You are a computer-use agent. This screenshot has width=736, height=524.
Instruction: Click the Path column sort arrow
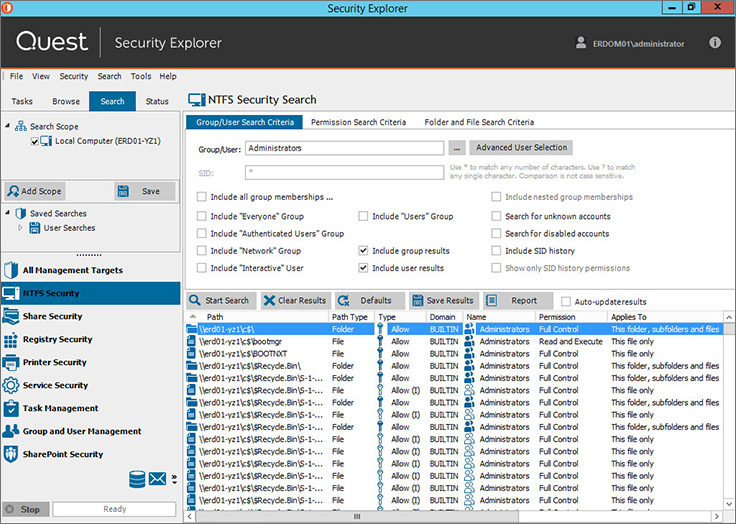pos(193,316)
